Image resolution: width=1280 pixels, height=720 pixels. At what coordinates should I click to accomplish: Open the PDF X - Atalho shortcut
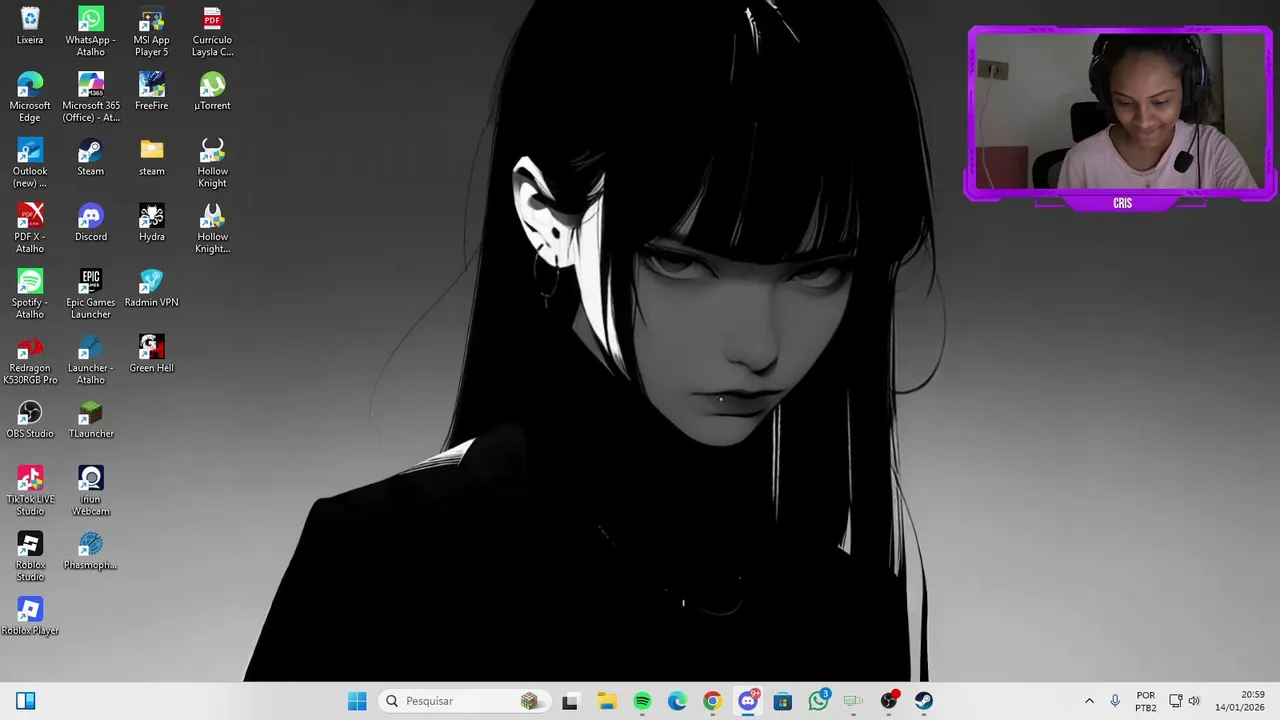tap(30, 228)
